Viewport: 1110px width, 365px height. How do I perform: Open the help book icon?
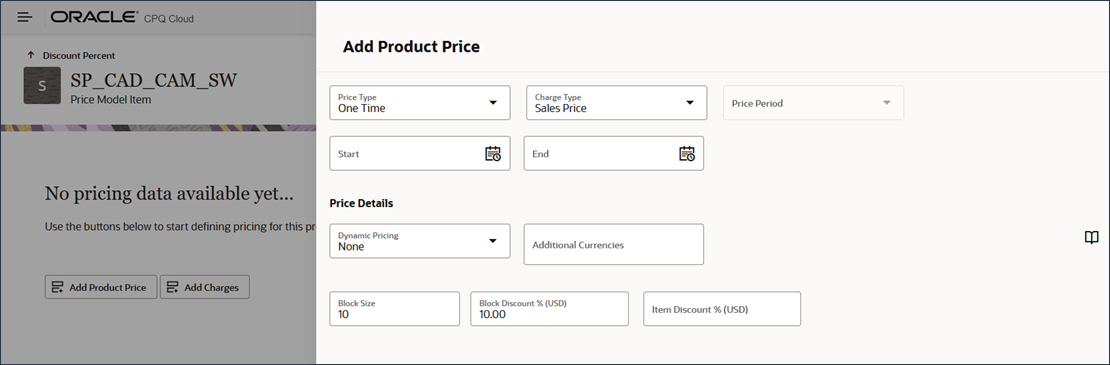tap(1092, 238)
